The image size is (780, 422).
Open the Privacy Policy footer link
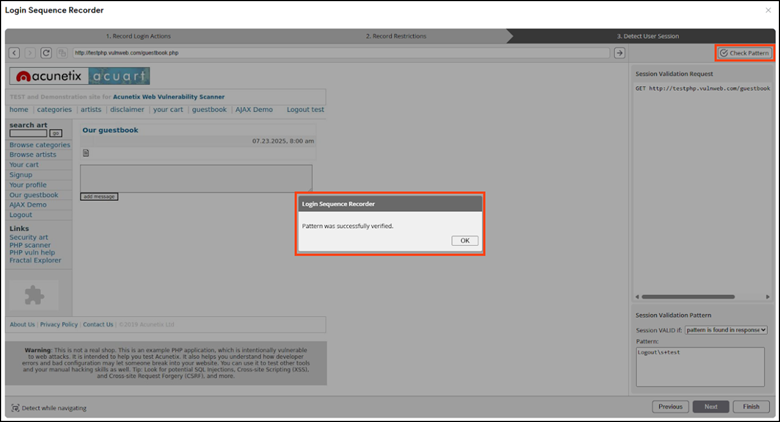pos(59,324)
